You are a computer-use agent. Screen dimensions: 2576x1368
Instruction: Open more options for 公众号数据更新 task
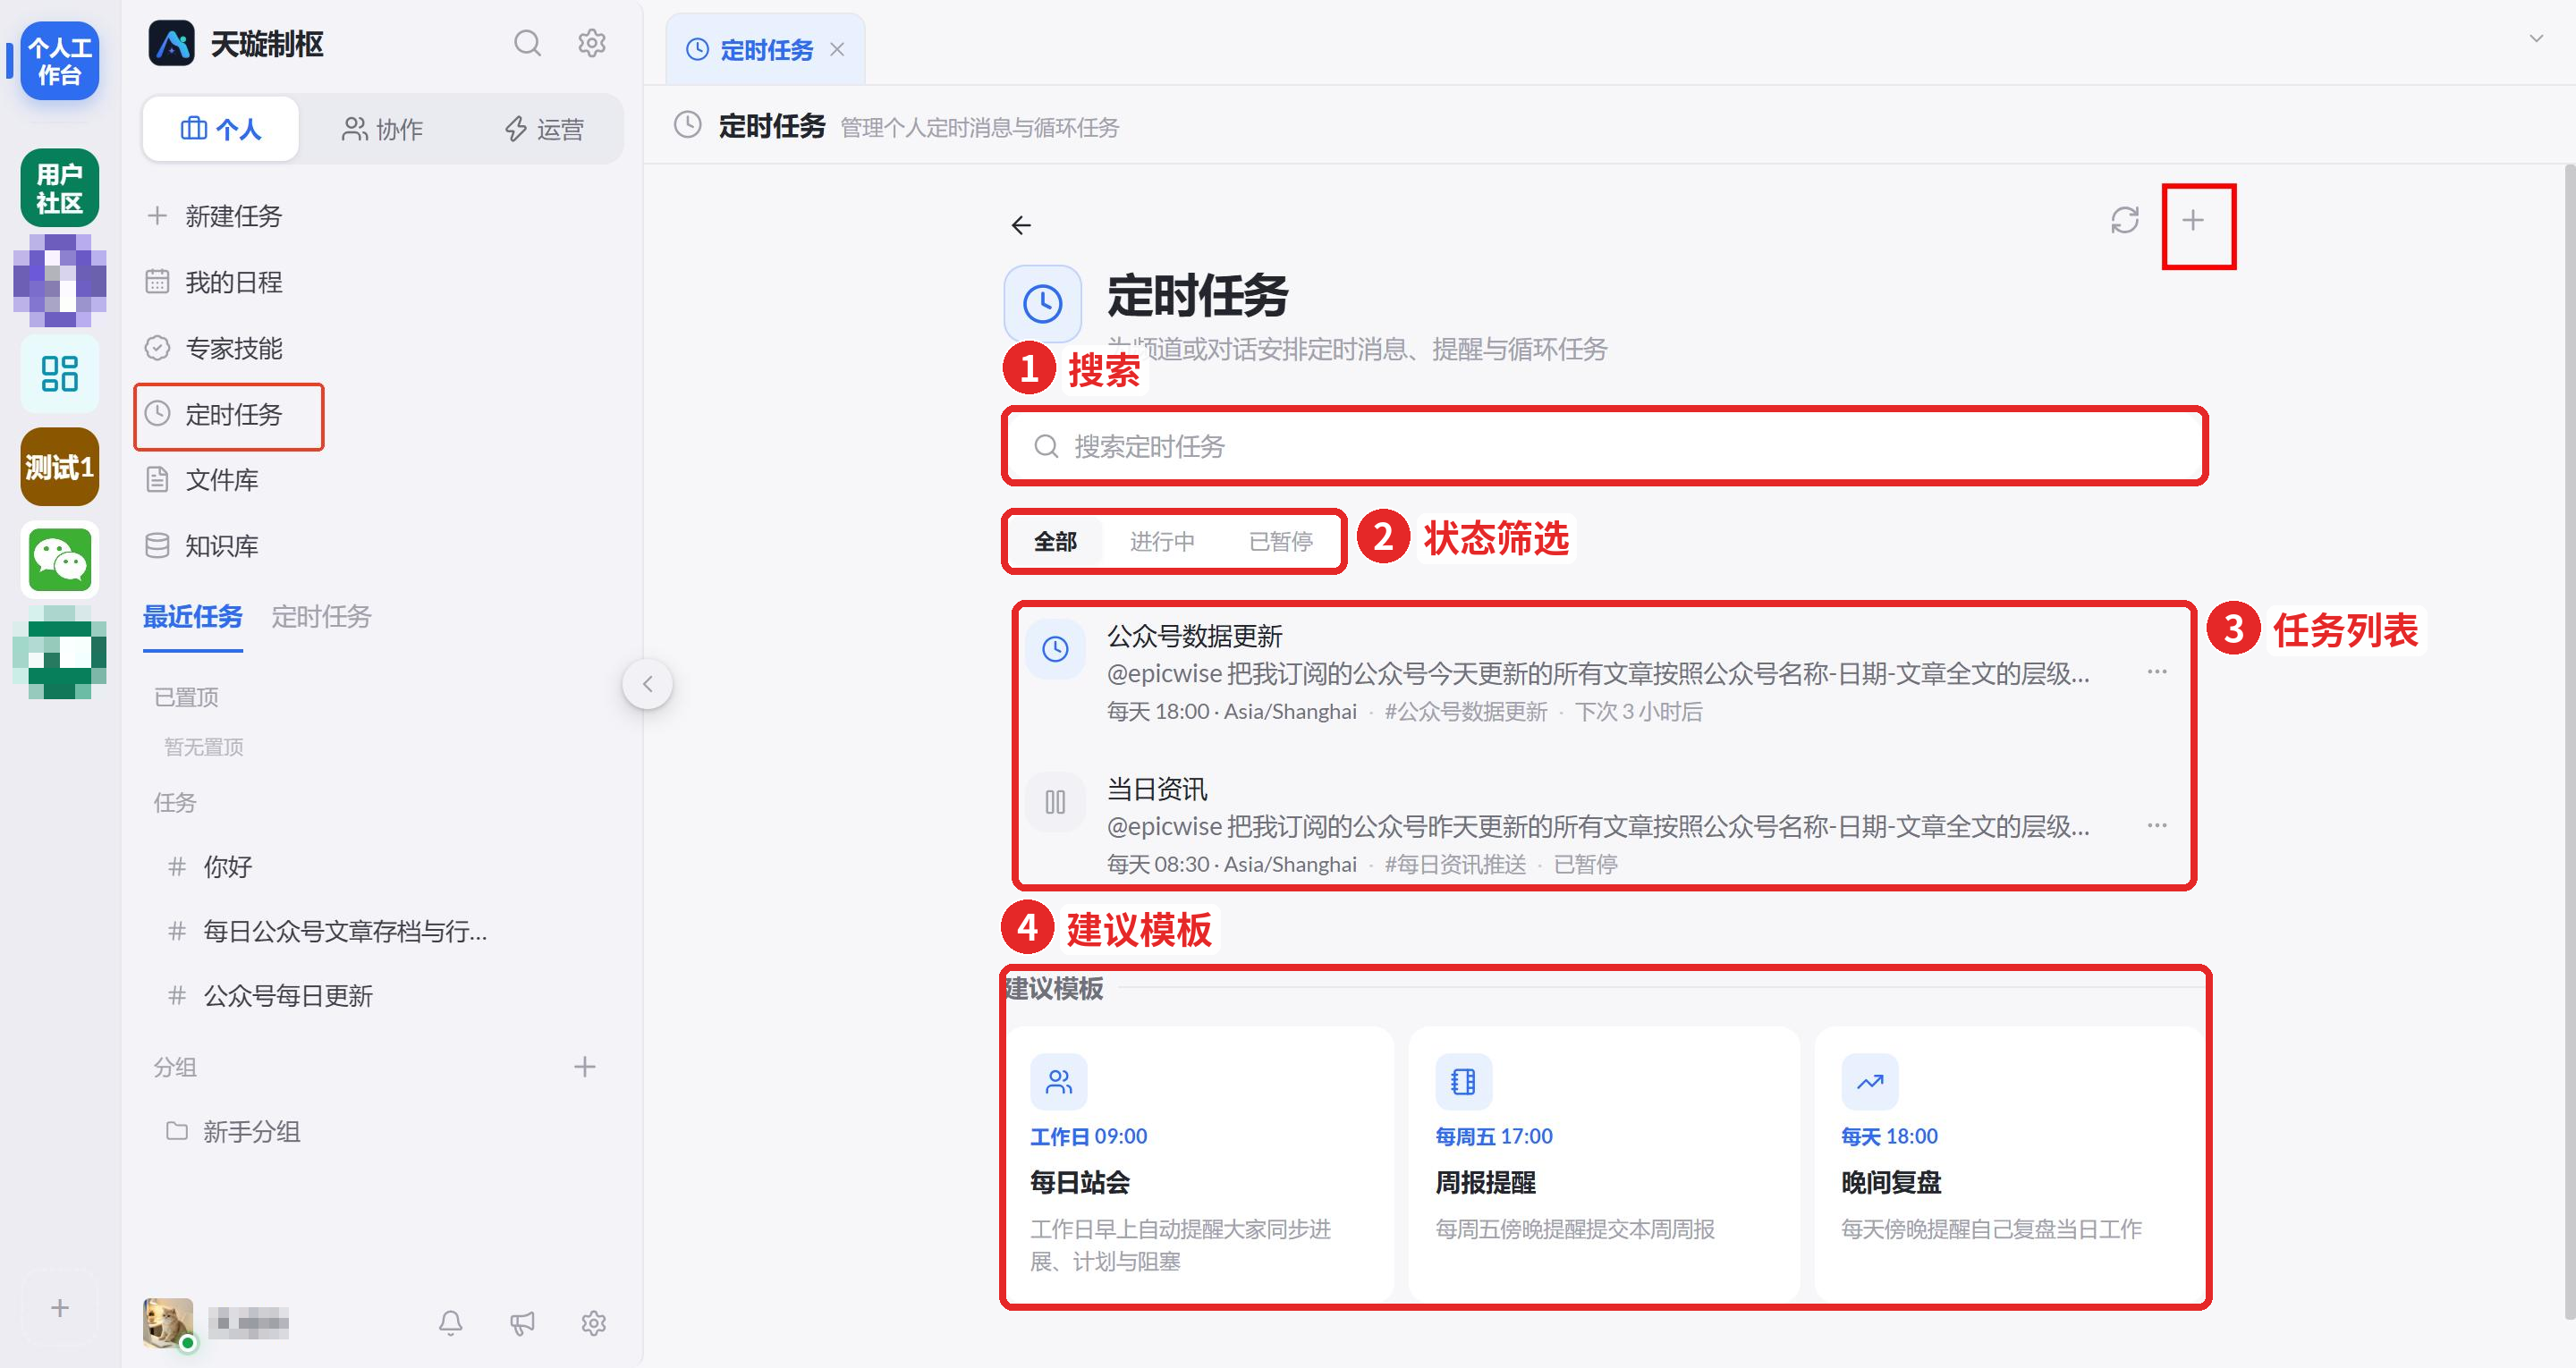[2157, 672]
